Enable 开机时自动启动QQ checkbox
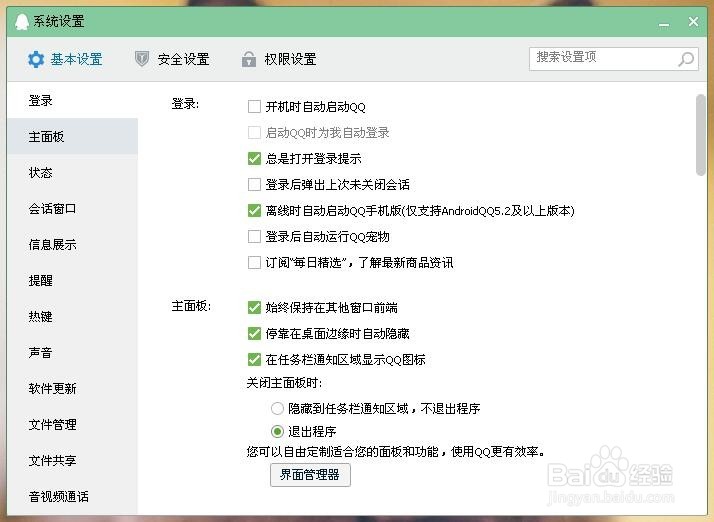This screenshot has height=522, width=714. click(x=254, y=107)
